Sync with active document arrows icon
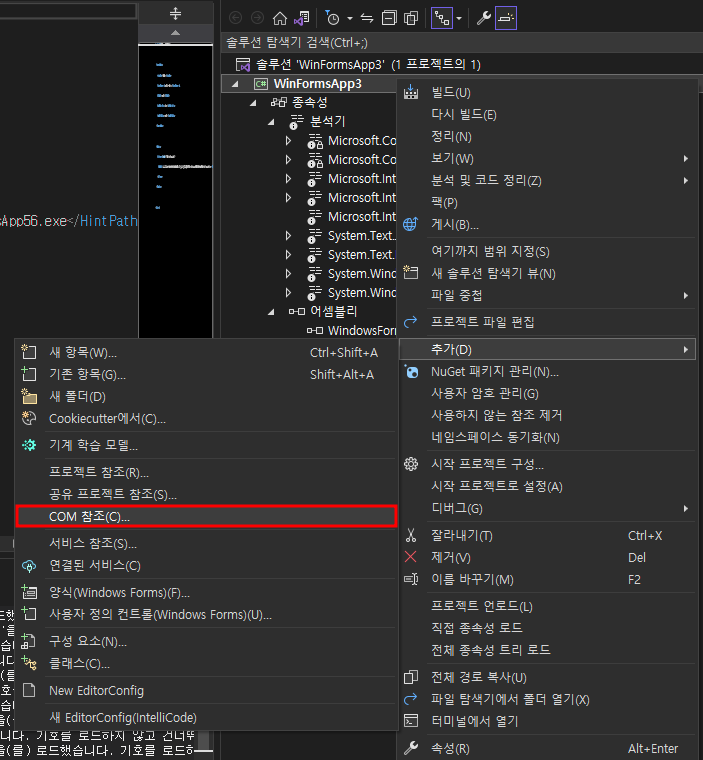 [x=367, y=18]
